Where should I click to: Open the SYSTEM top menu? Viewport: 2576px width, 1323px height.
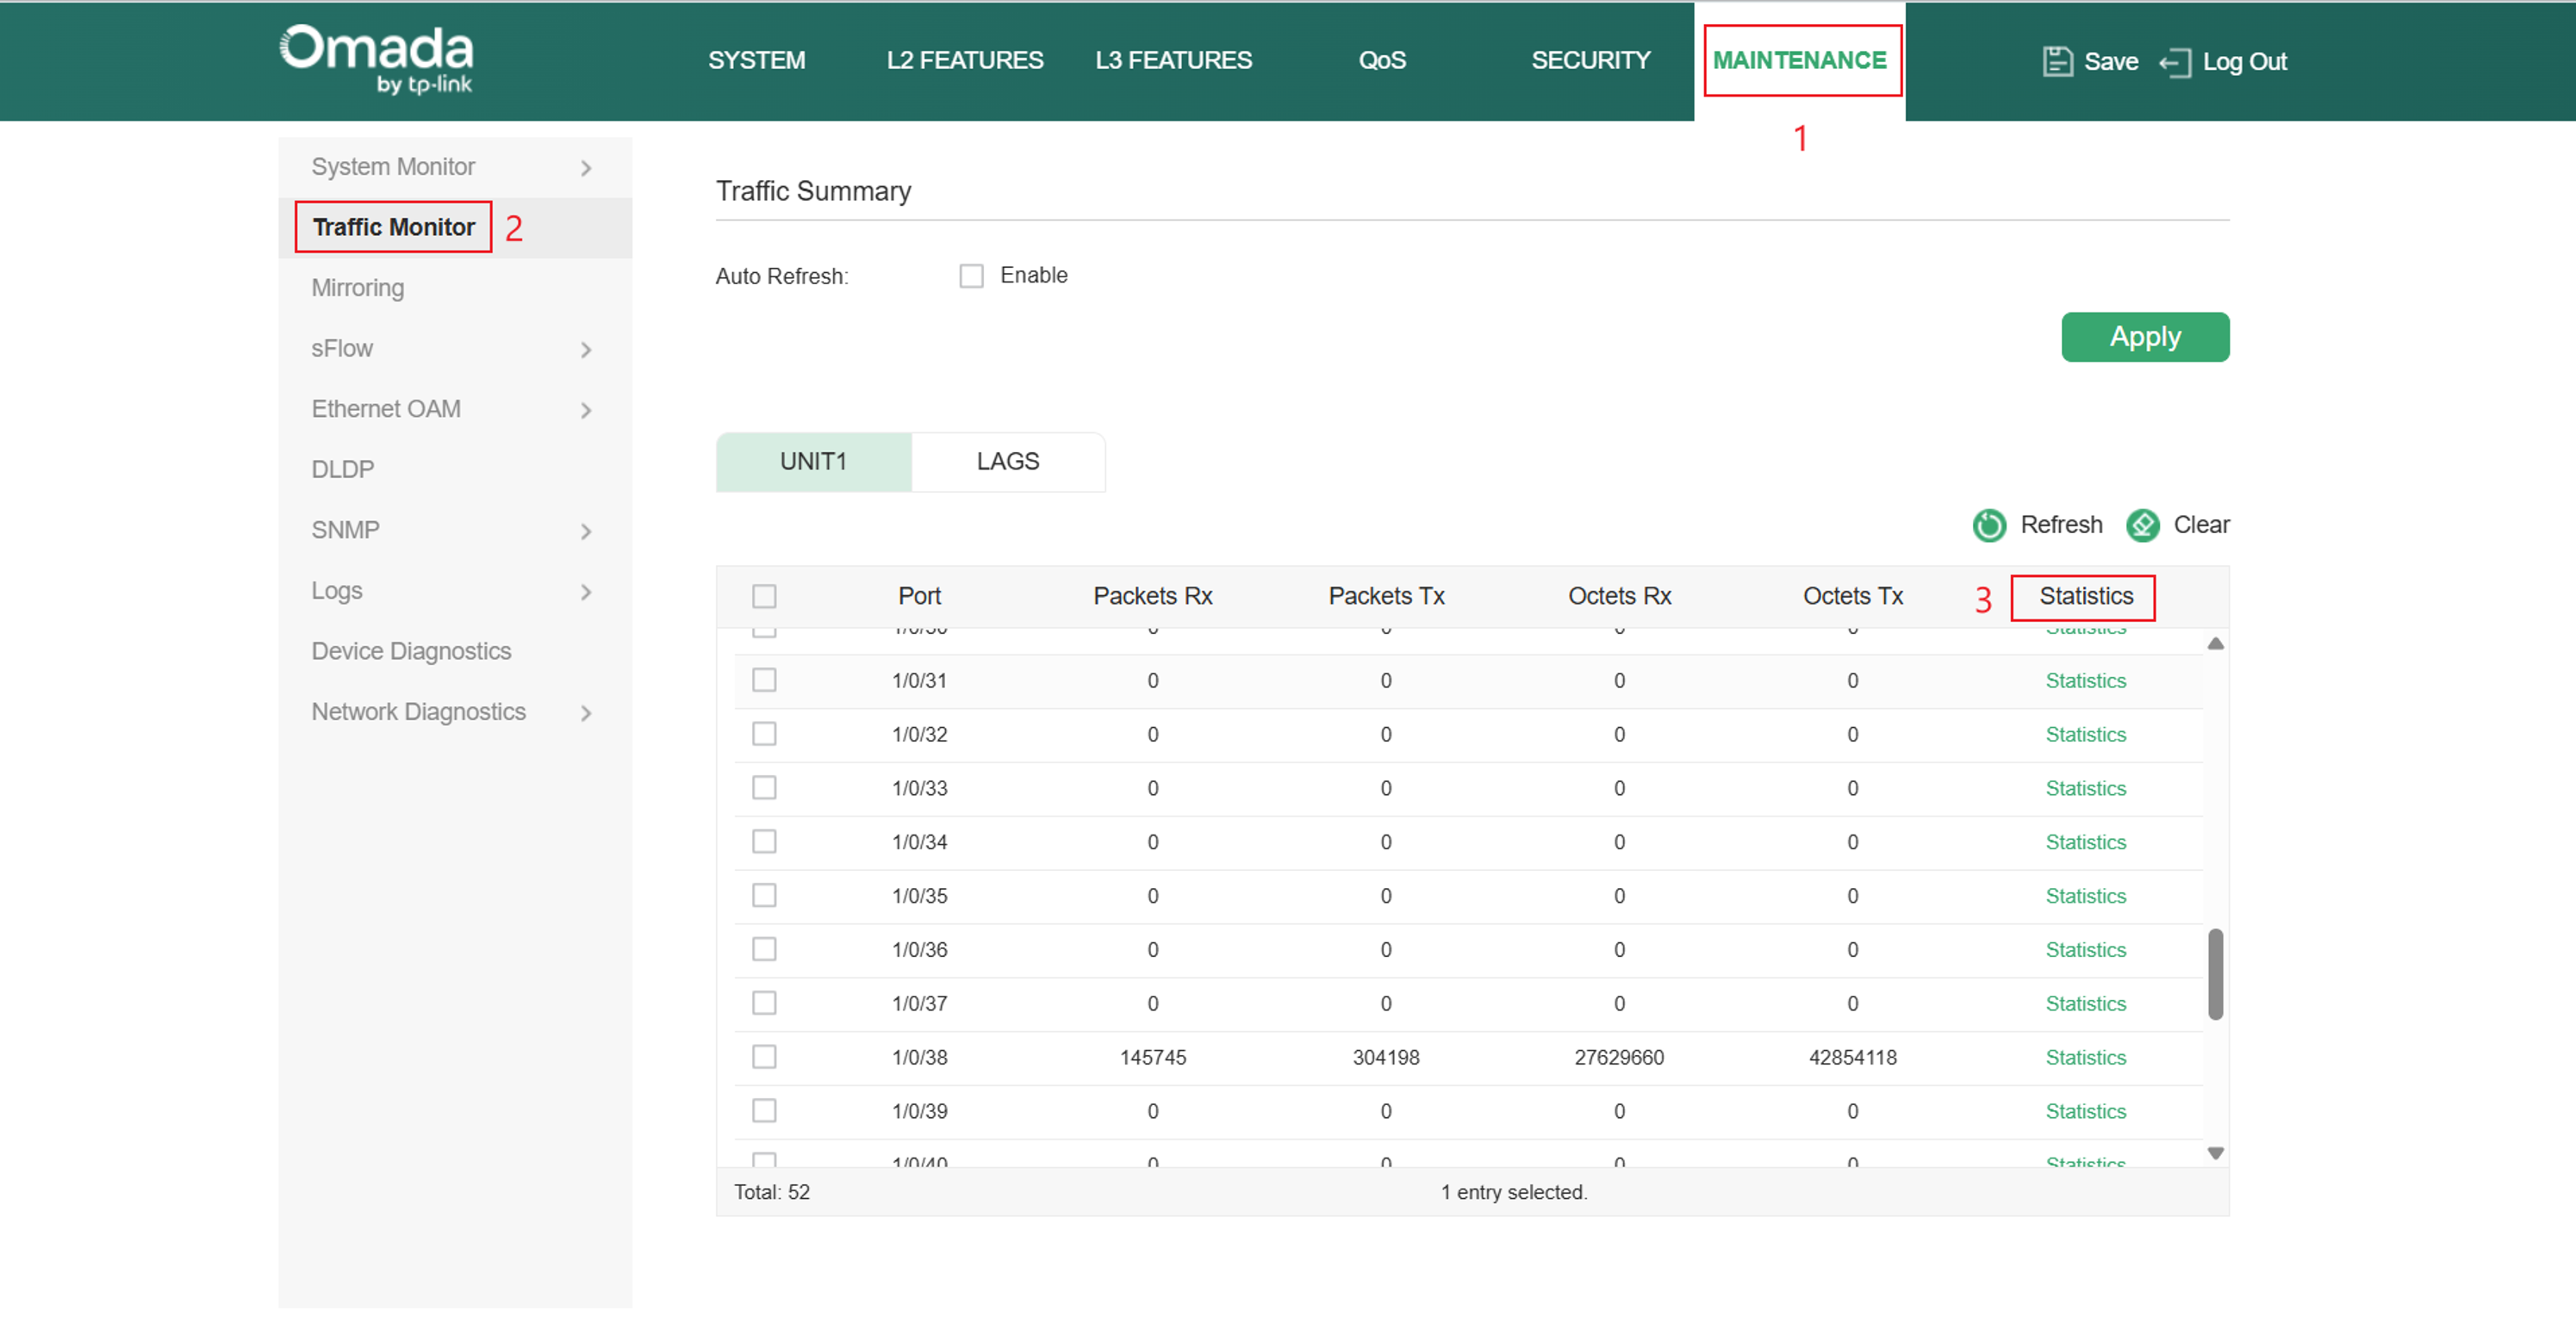pos(756,61)
